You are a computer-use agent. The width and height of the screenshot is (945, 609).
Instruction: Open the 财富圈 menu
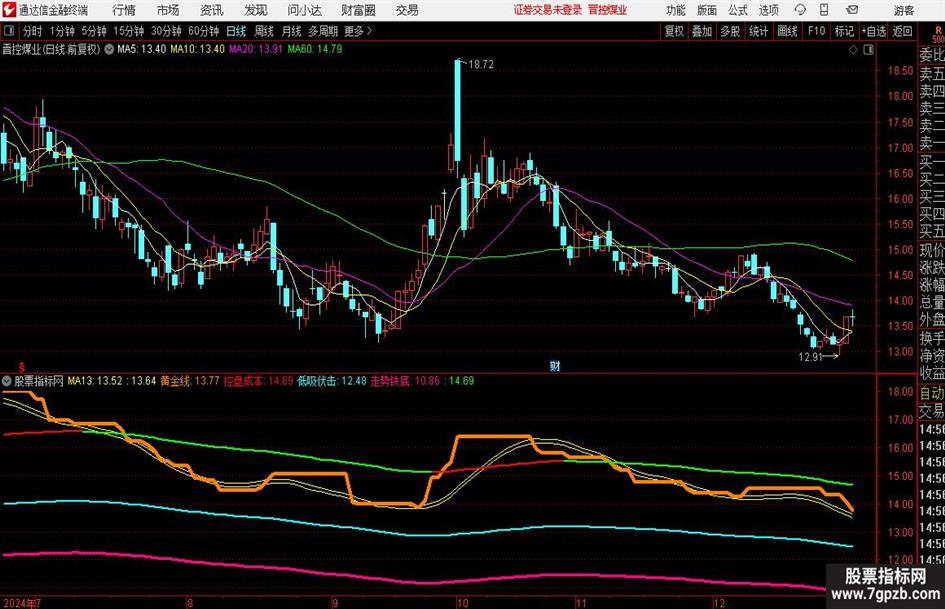tap(358, 10)
